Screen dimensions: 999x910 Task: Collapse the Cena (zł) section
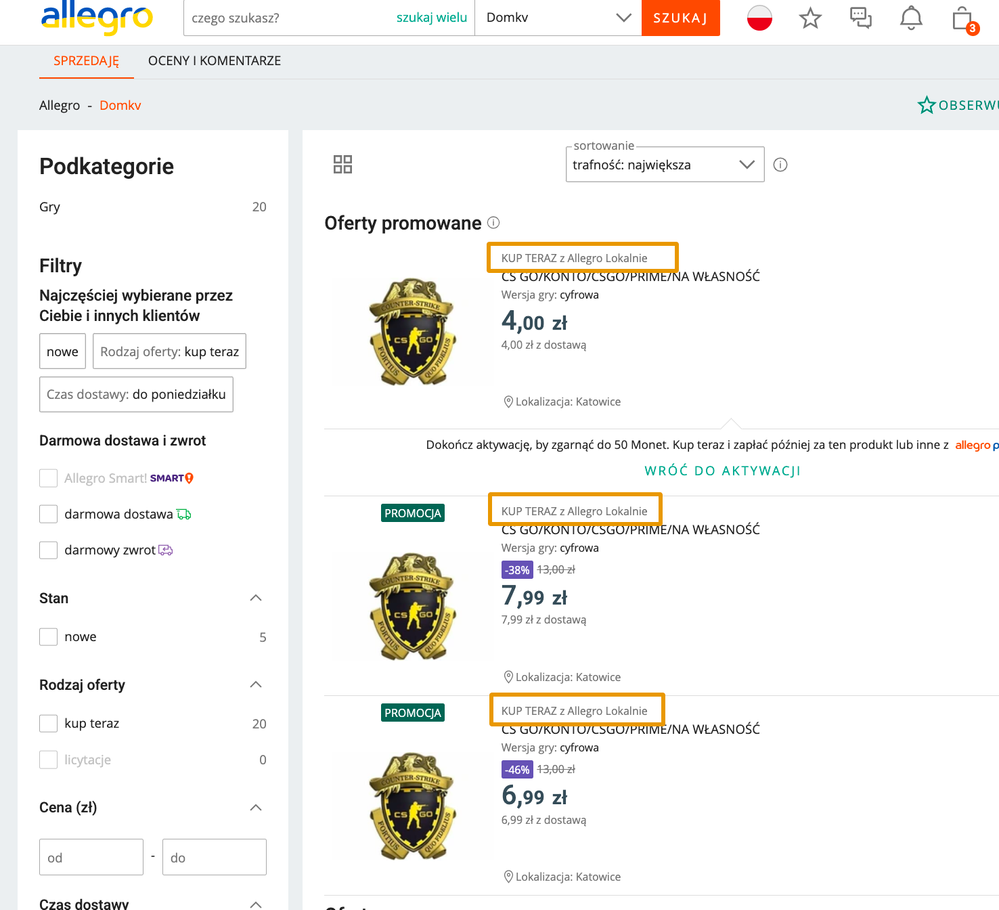tap(255, 807)
